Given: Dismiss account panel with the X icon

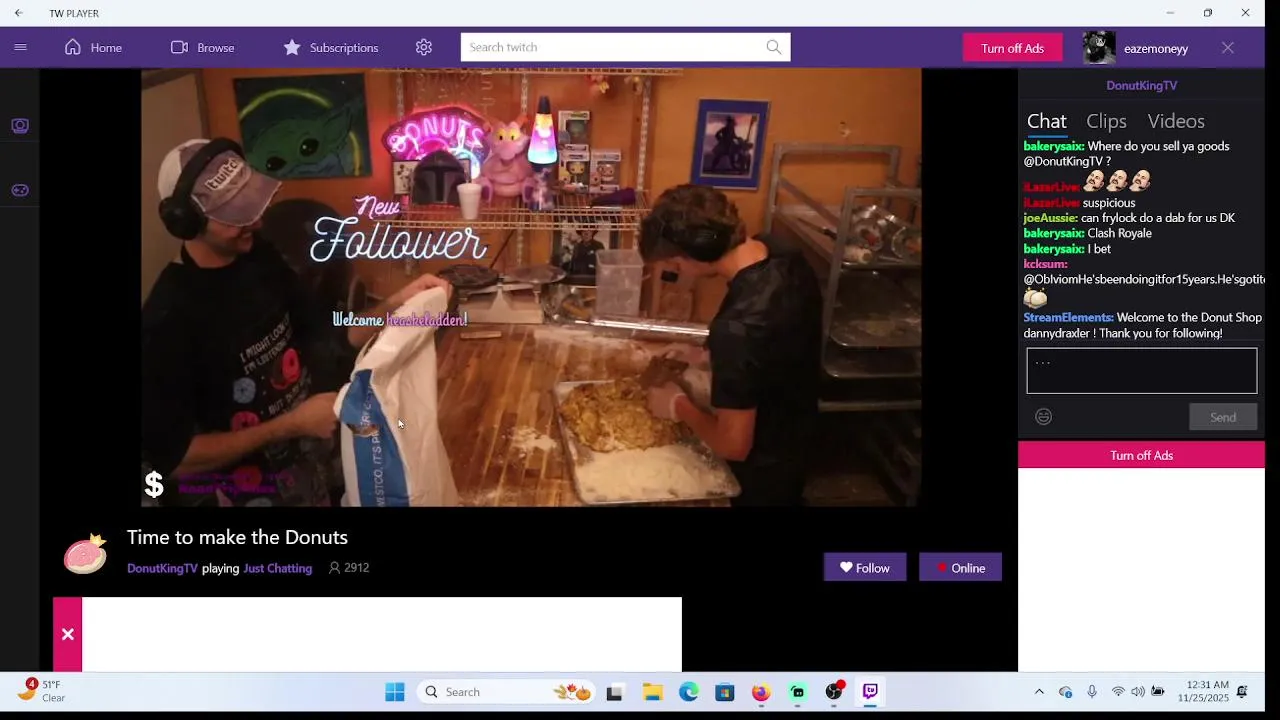Looking at the screenshot, I should click(x=1228, y=48).
